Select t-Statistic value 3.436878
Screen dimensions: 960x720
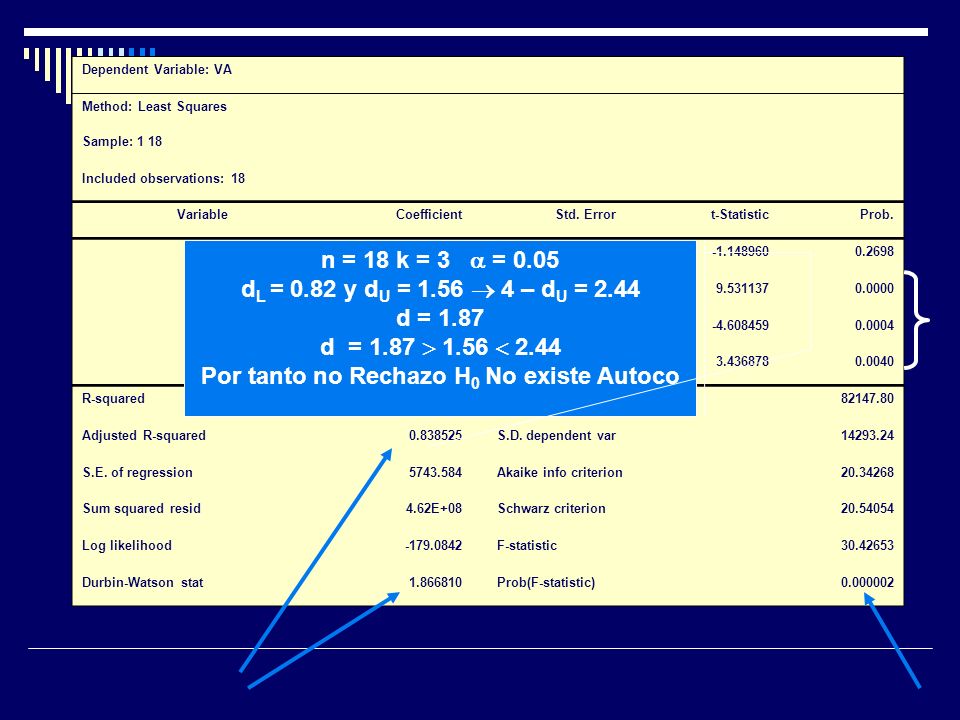click(742, 361)
